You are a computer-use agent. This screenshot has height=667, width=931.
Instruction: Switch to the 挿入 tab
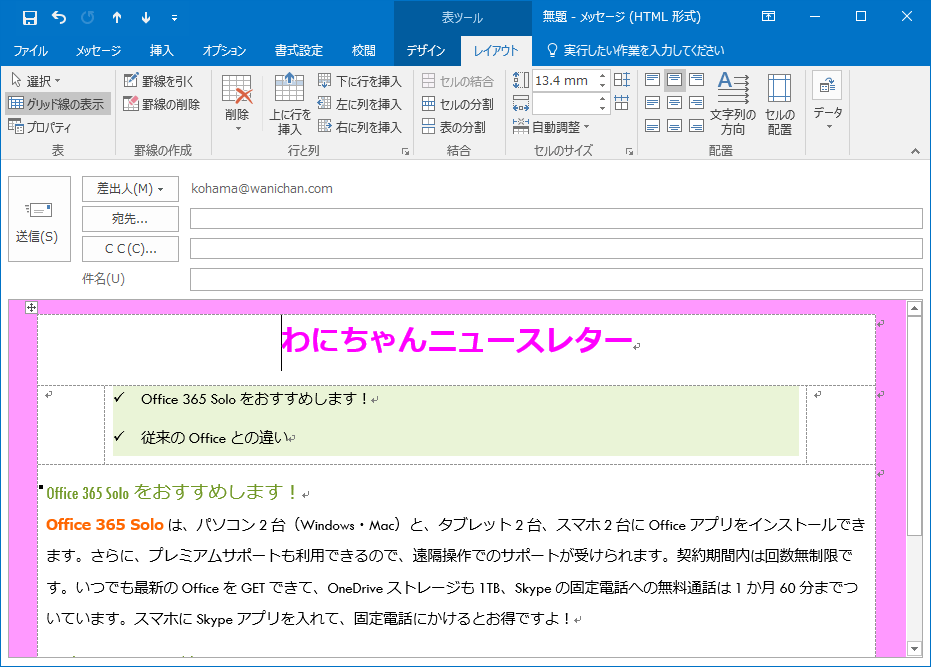click(x=162, y=51)
